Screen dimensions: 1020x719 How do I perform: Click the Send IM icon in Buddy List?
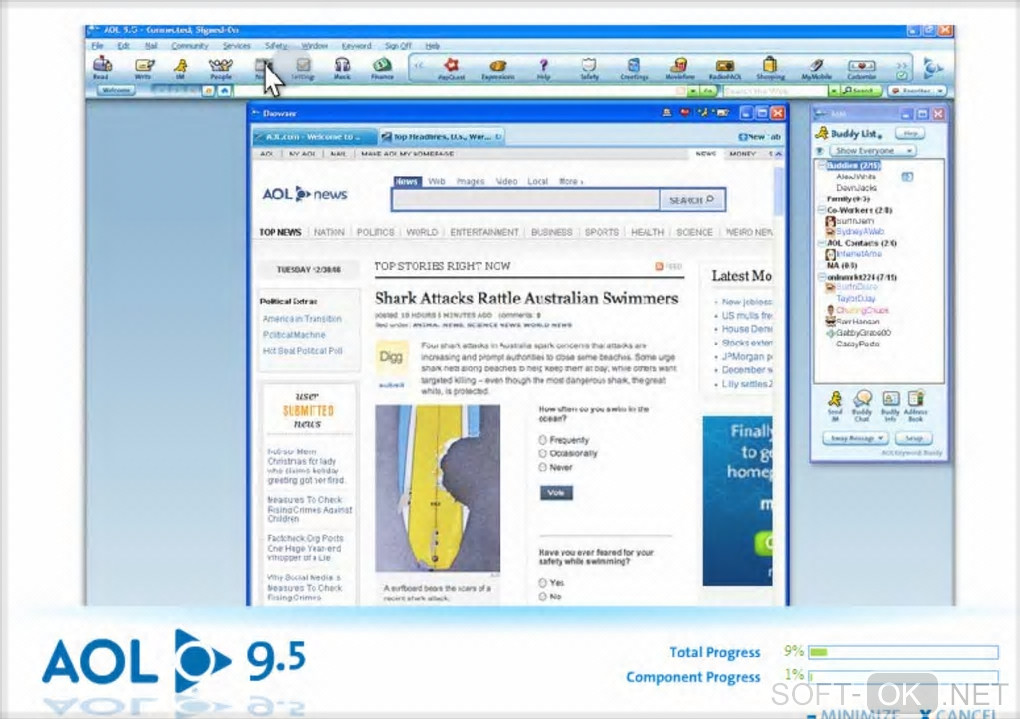pos(835,406)
